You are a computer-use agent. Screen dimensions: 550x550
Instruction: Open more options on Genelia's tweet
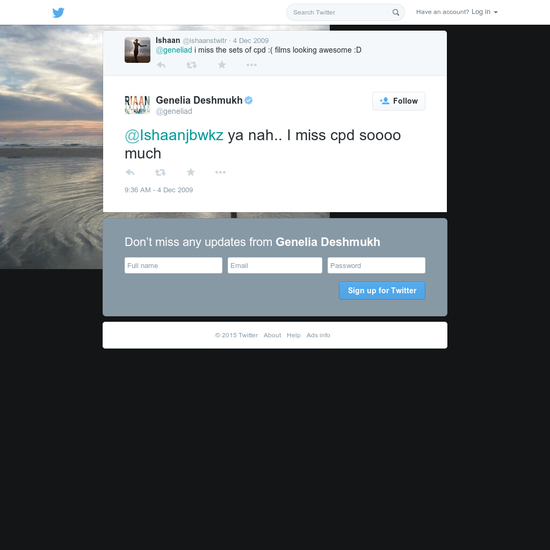point(220,172)
